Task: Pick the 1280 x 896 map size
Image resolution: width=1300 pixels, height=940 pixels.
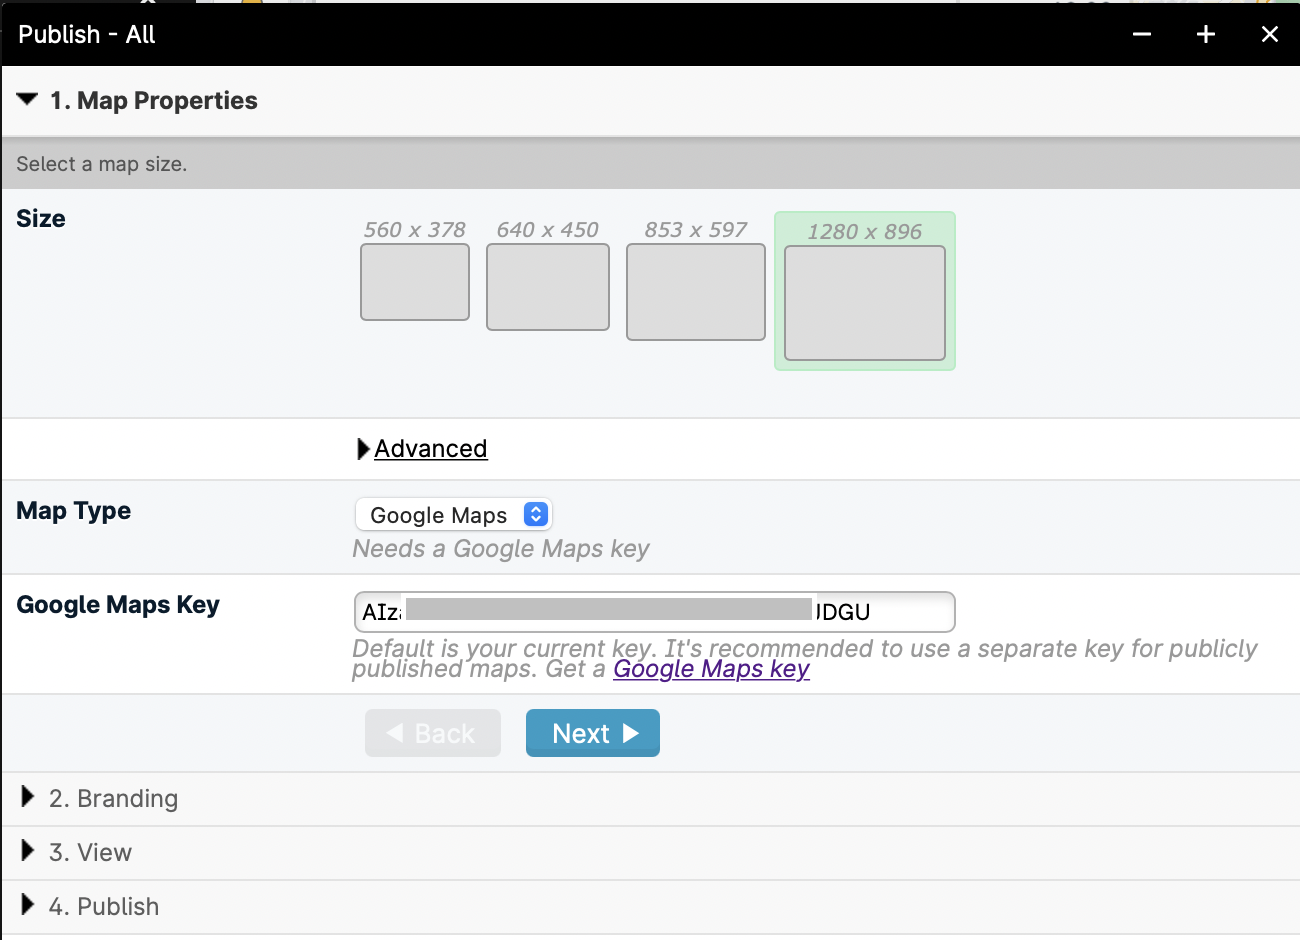Action: (x=865, y=303)
